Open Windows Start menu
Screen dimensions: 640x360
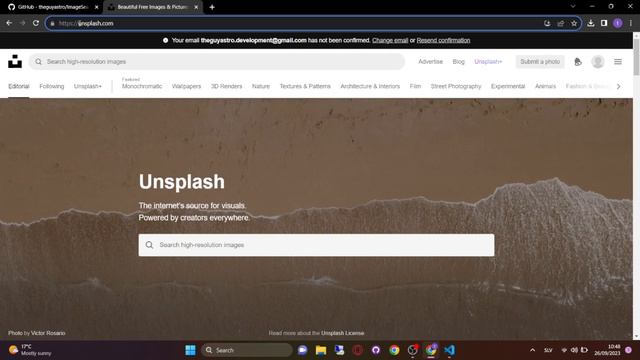pyautogui.click(x=190, y=350)
